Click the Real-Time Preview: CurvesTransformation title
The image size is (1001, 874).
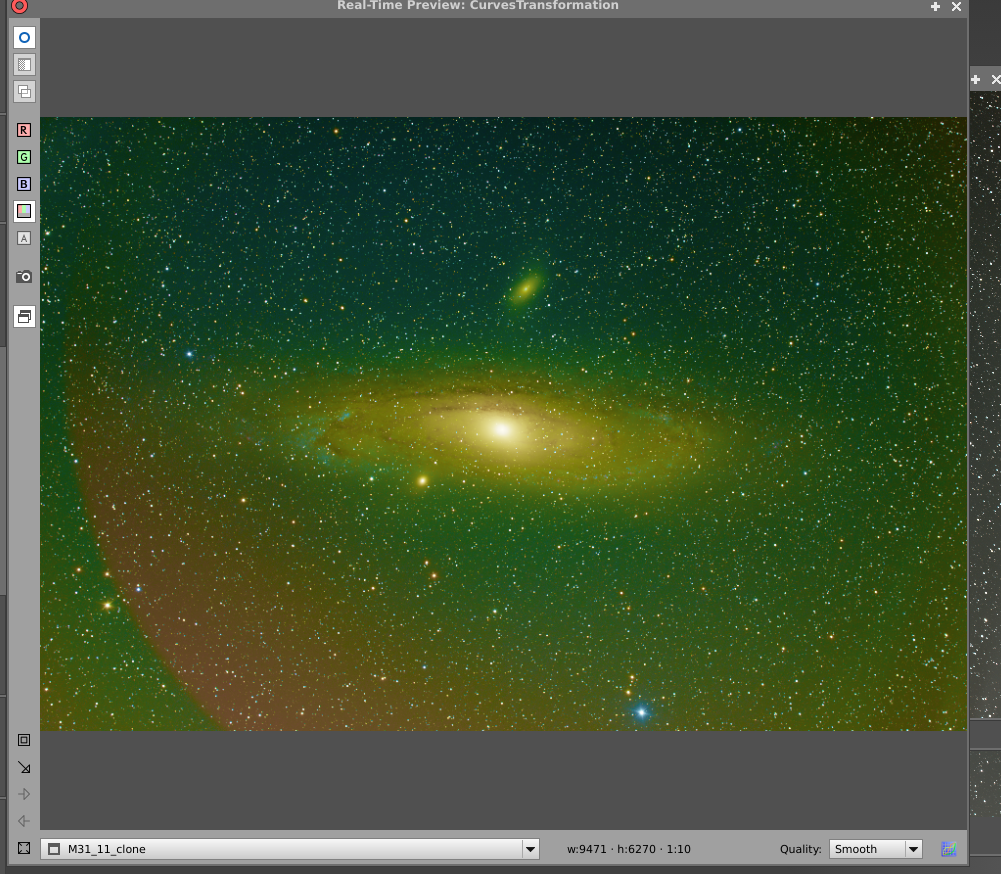(x=478, y=6)
